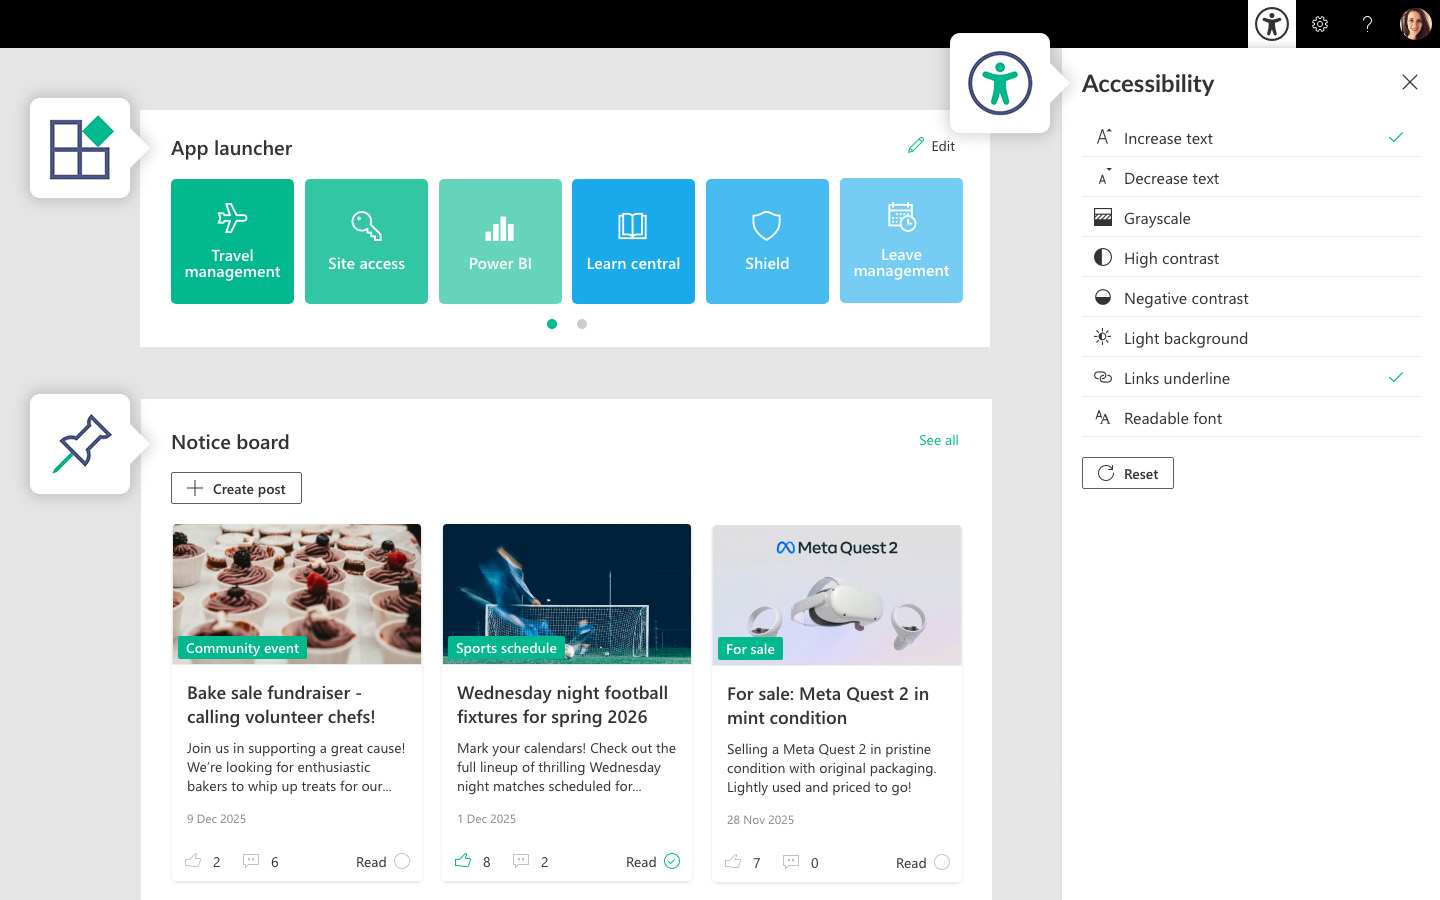1440x900 pixels.
Task: Toggle the Increase text option
Action: (x=1250, y=138)
